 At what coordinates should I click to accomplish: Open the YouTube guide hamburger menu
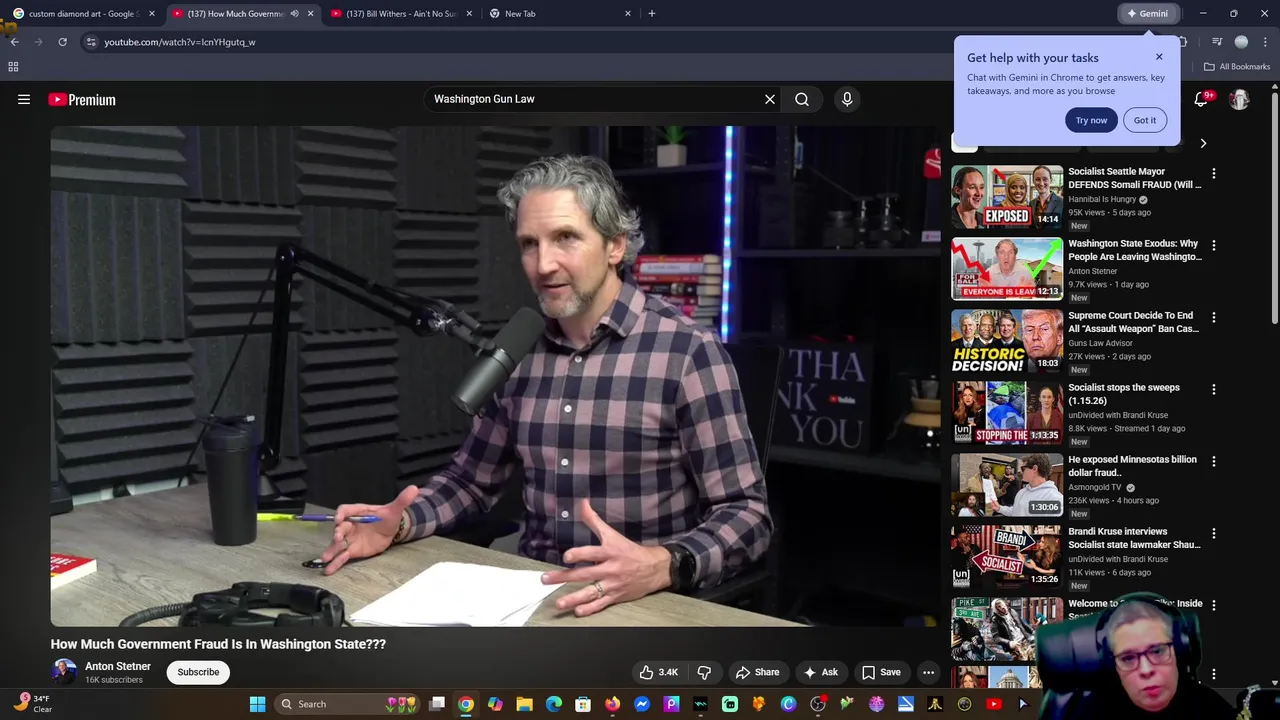tap(24, 99)
